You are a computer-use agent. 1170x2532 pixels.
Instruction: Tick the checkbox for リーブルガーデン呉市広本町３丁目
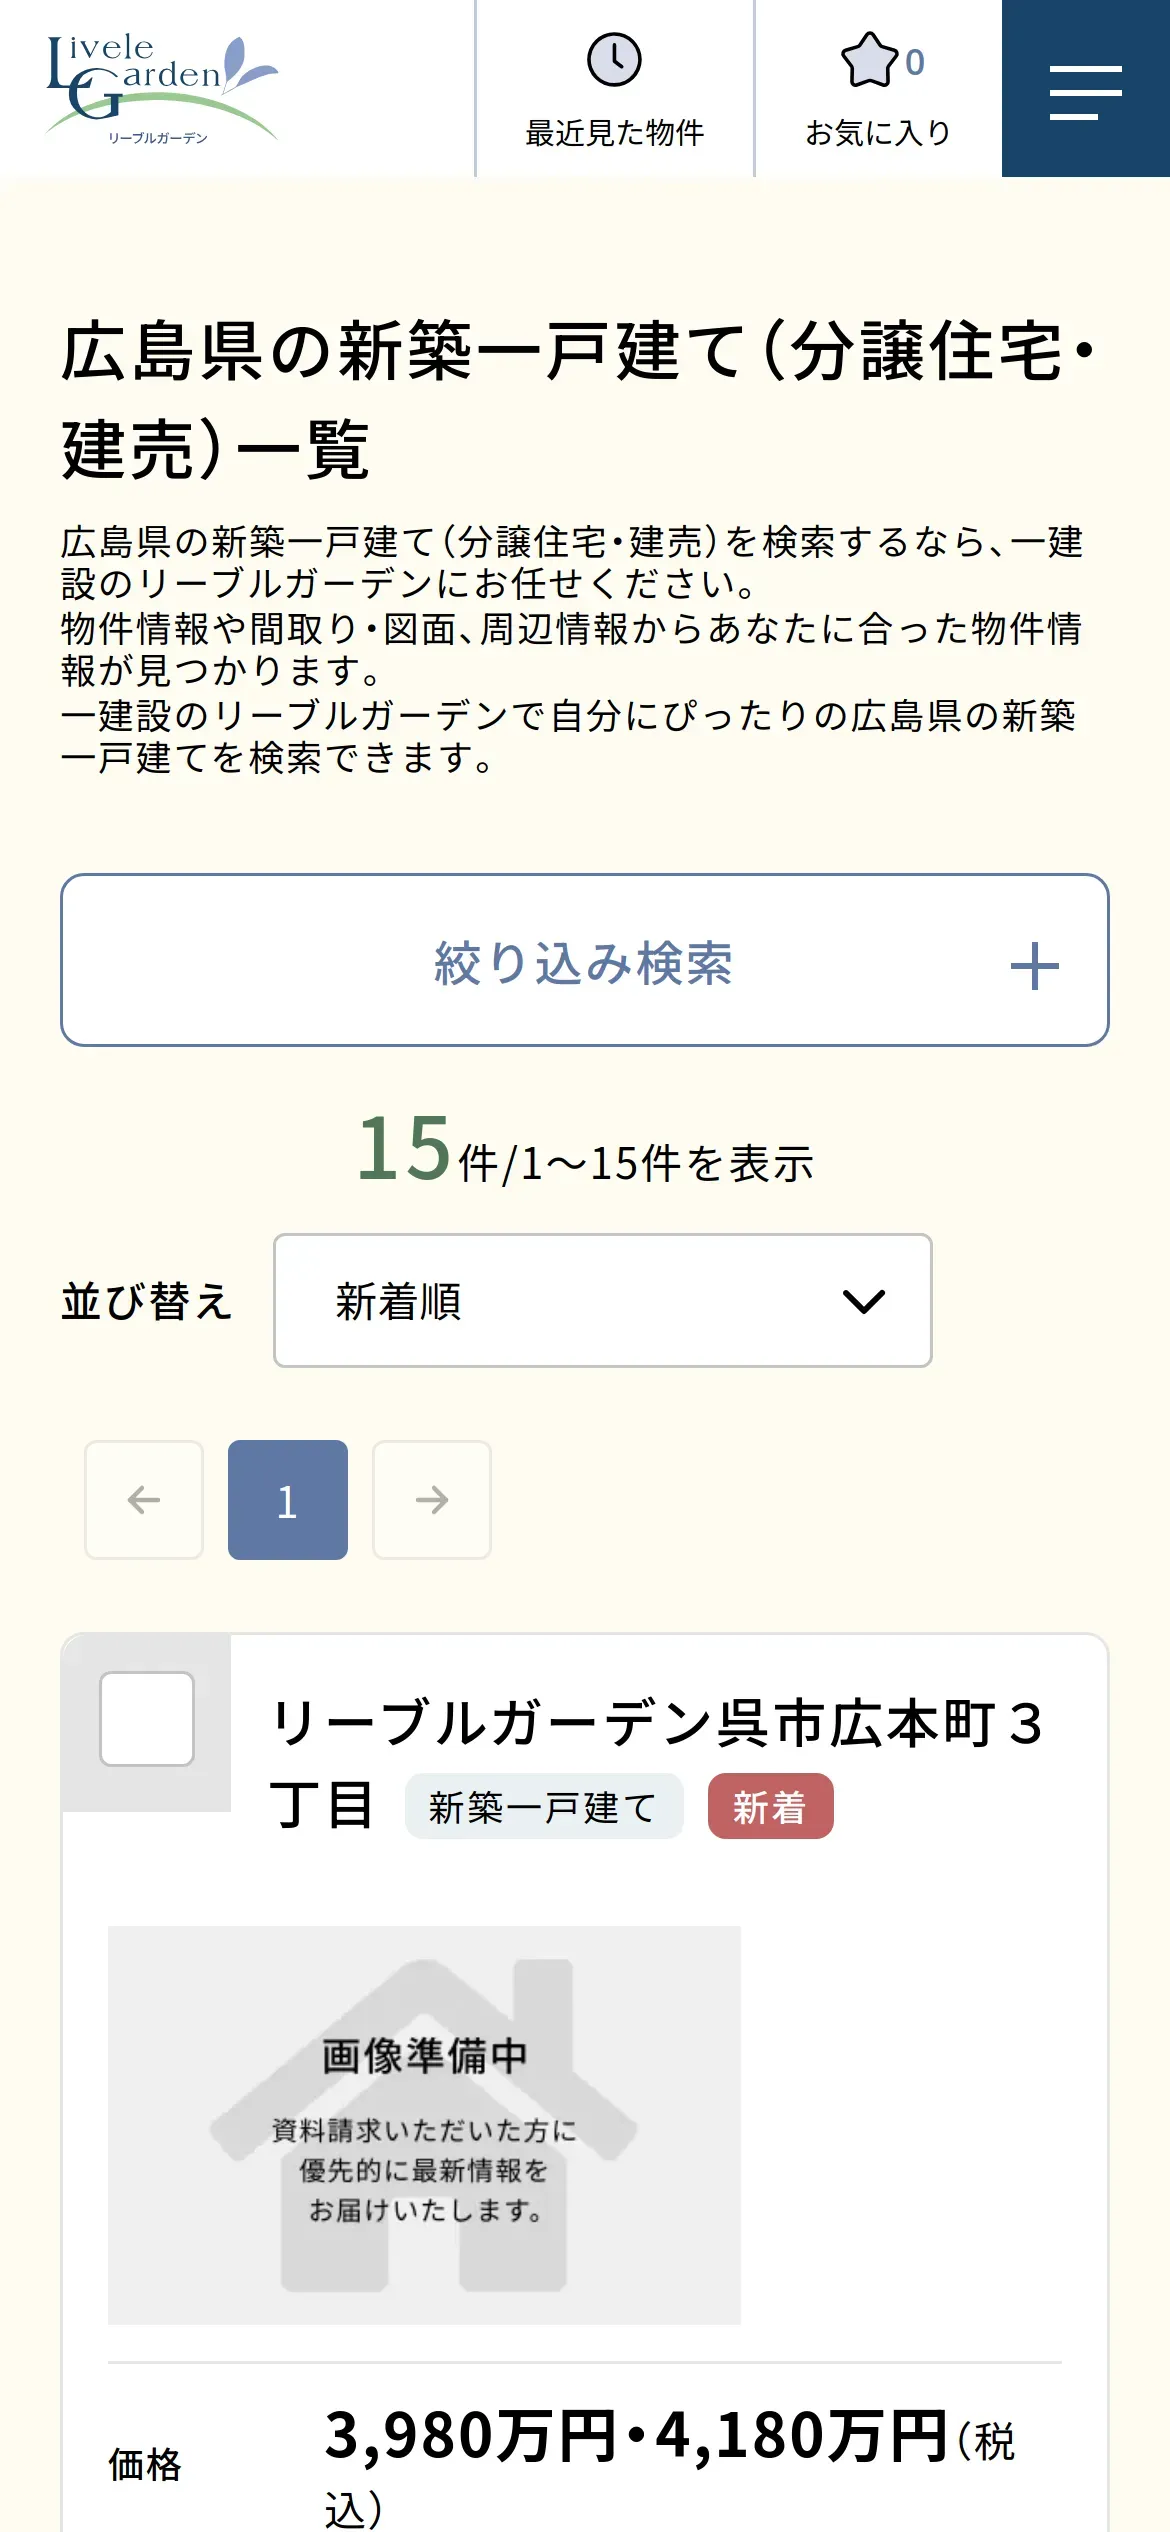pos(147,1719)
